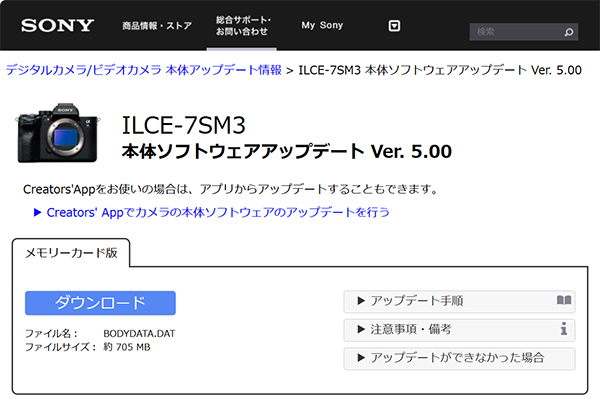Click the blue ダウンロード button
Screen dimensions: 600x403
tap(100, 303)
